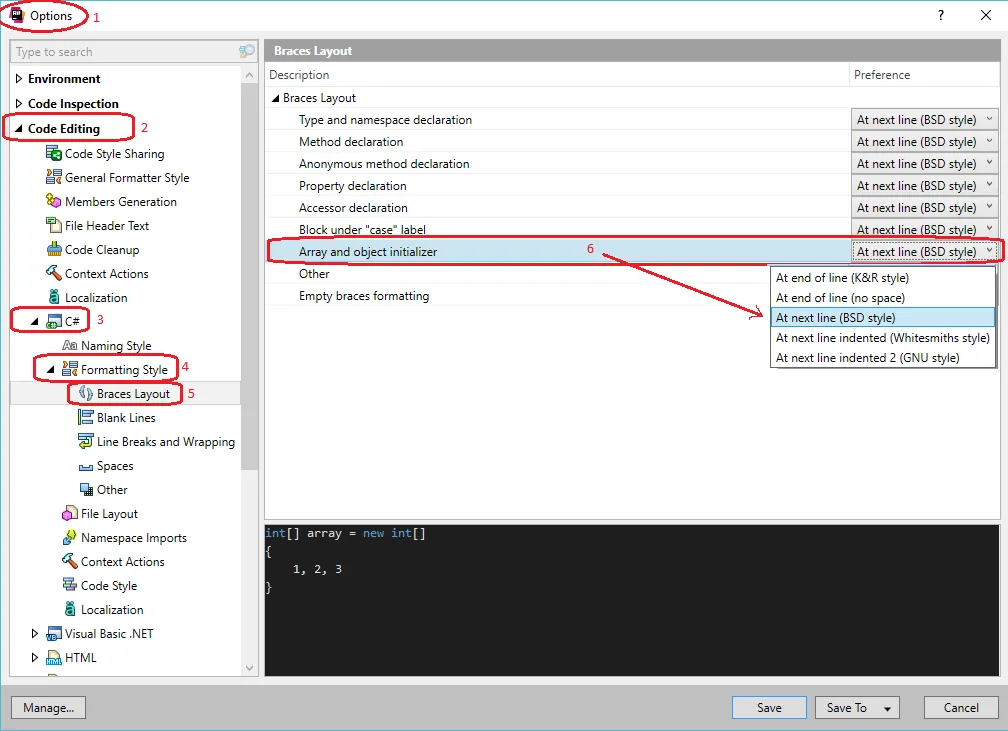
Task: Click the Code Style Sharing icon
Action: (x=53, y=153)
